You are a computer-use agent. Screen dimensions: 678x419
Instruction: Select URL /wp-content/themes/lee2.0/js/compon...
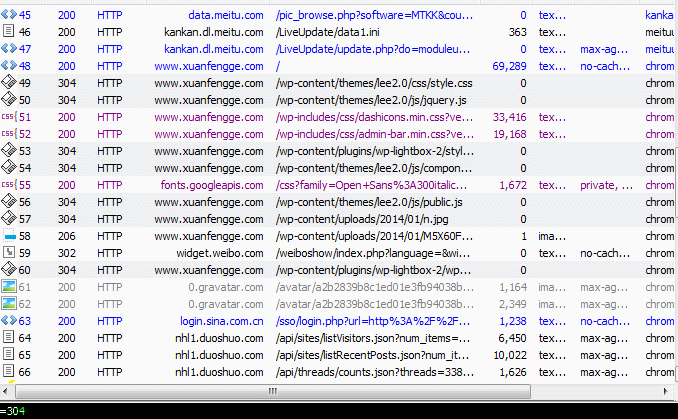(374, 168)
